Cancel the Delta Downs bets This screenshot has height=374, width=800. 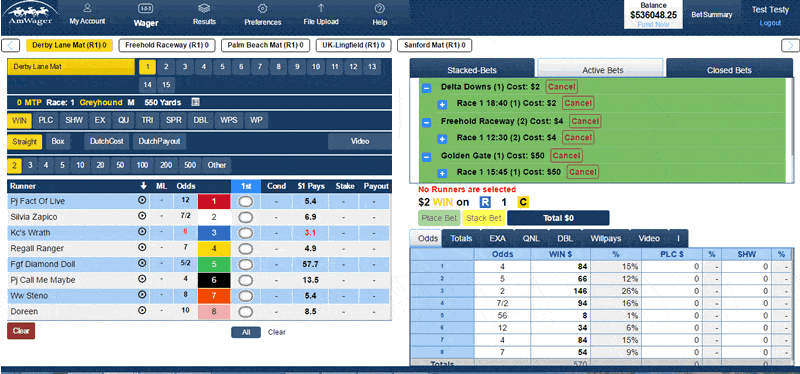click(562, 87)
